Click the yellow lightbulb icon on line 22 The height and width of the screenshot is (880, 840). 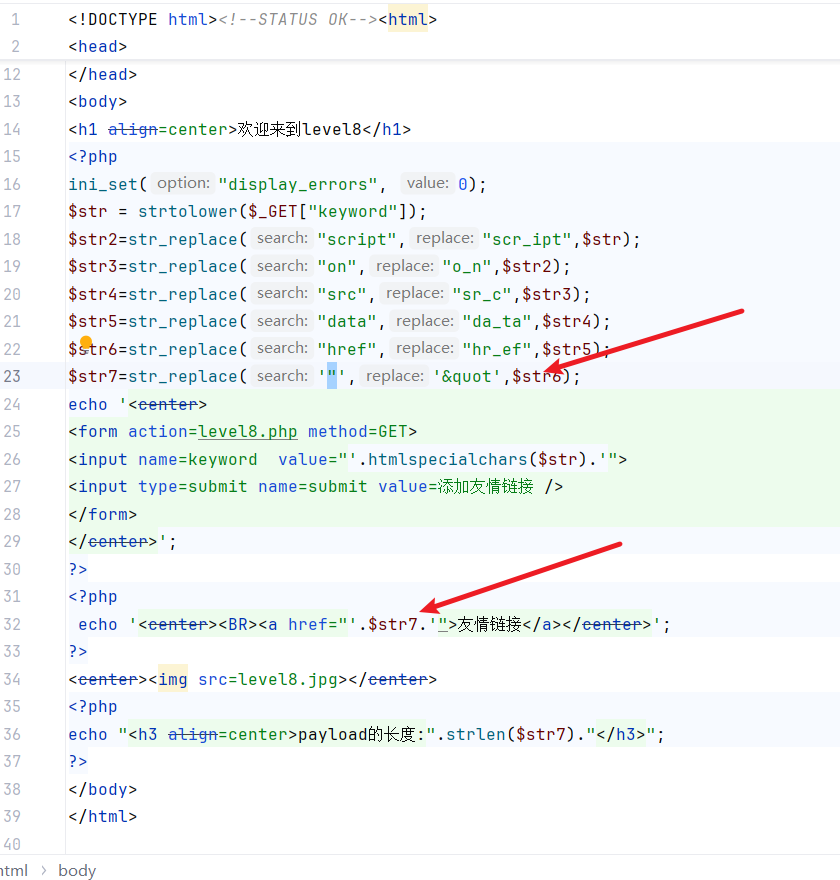(x=86, y=343)
